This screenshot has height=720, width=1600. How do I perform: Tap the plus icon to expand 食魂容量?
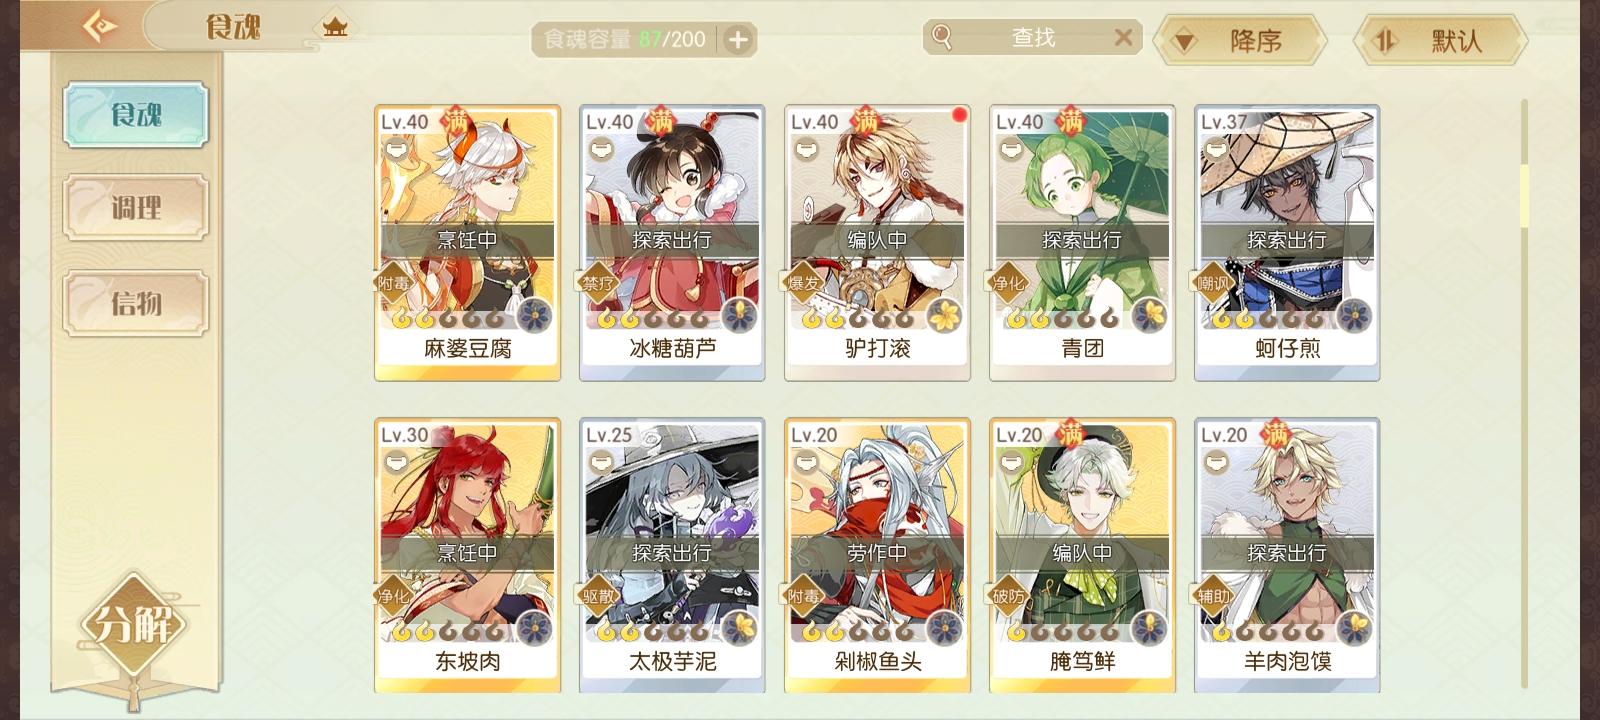pyautogui.click(x=738, y=40)
